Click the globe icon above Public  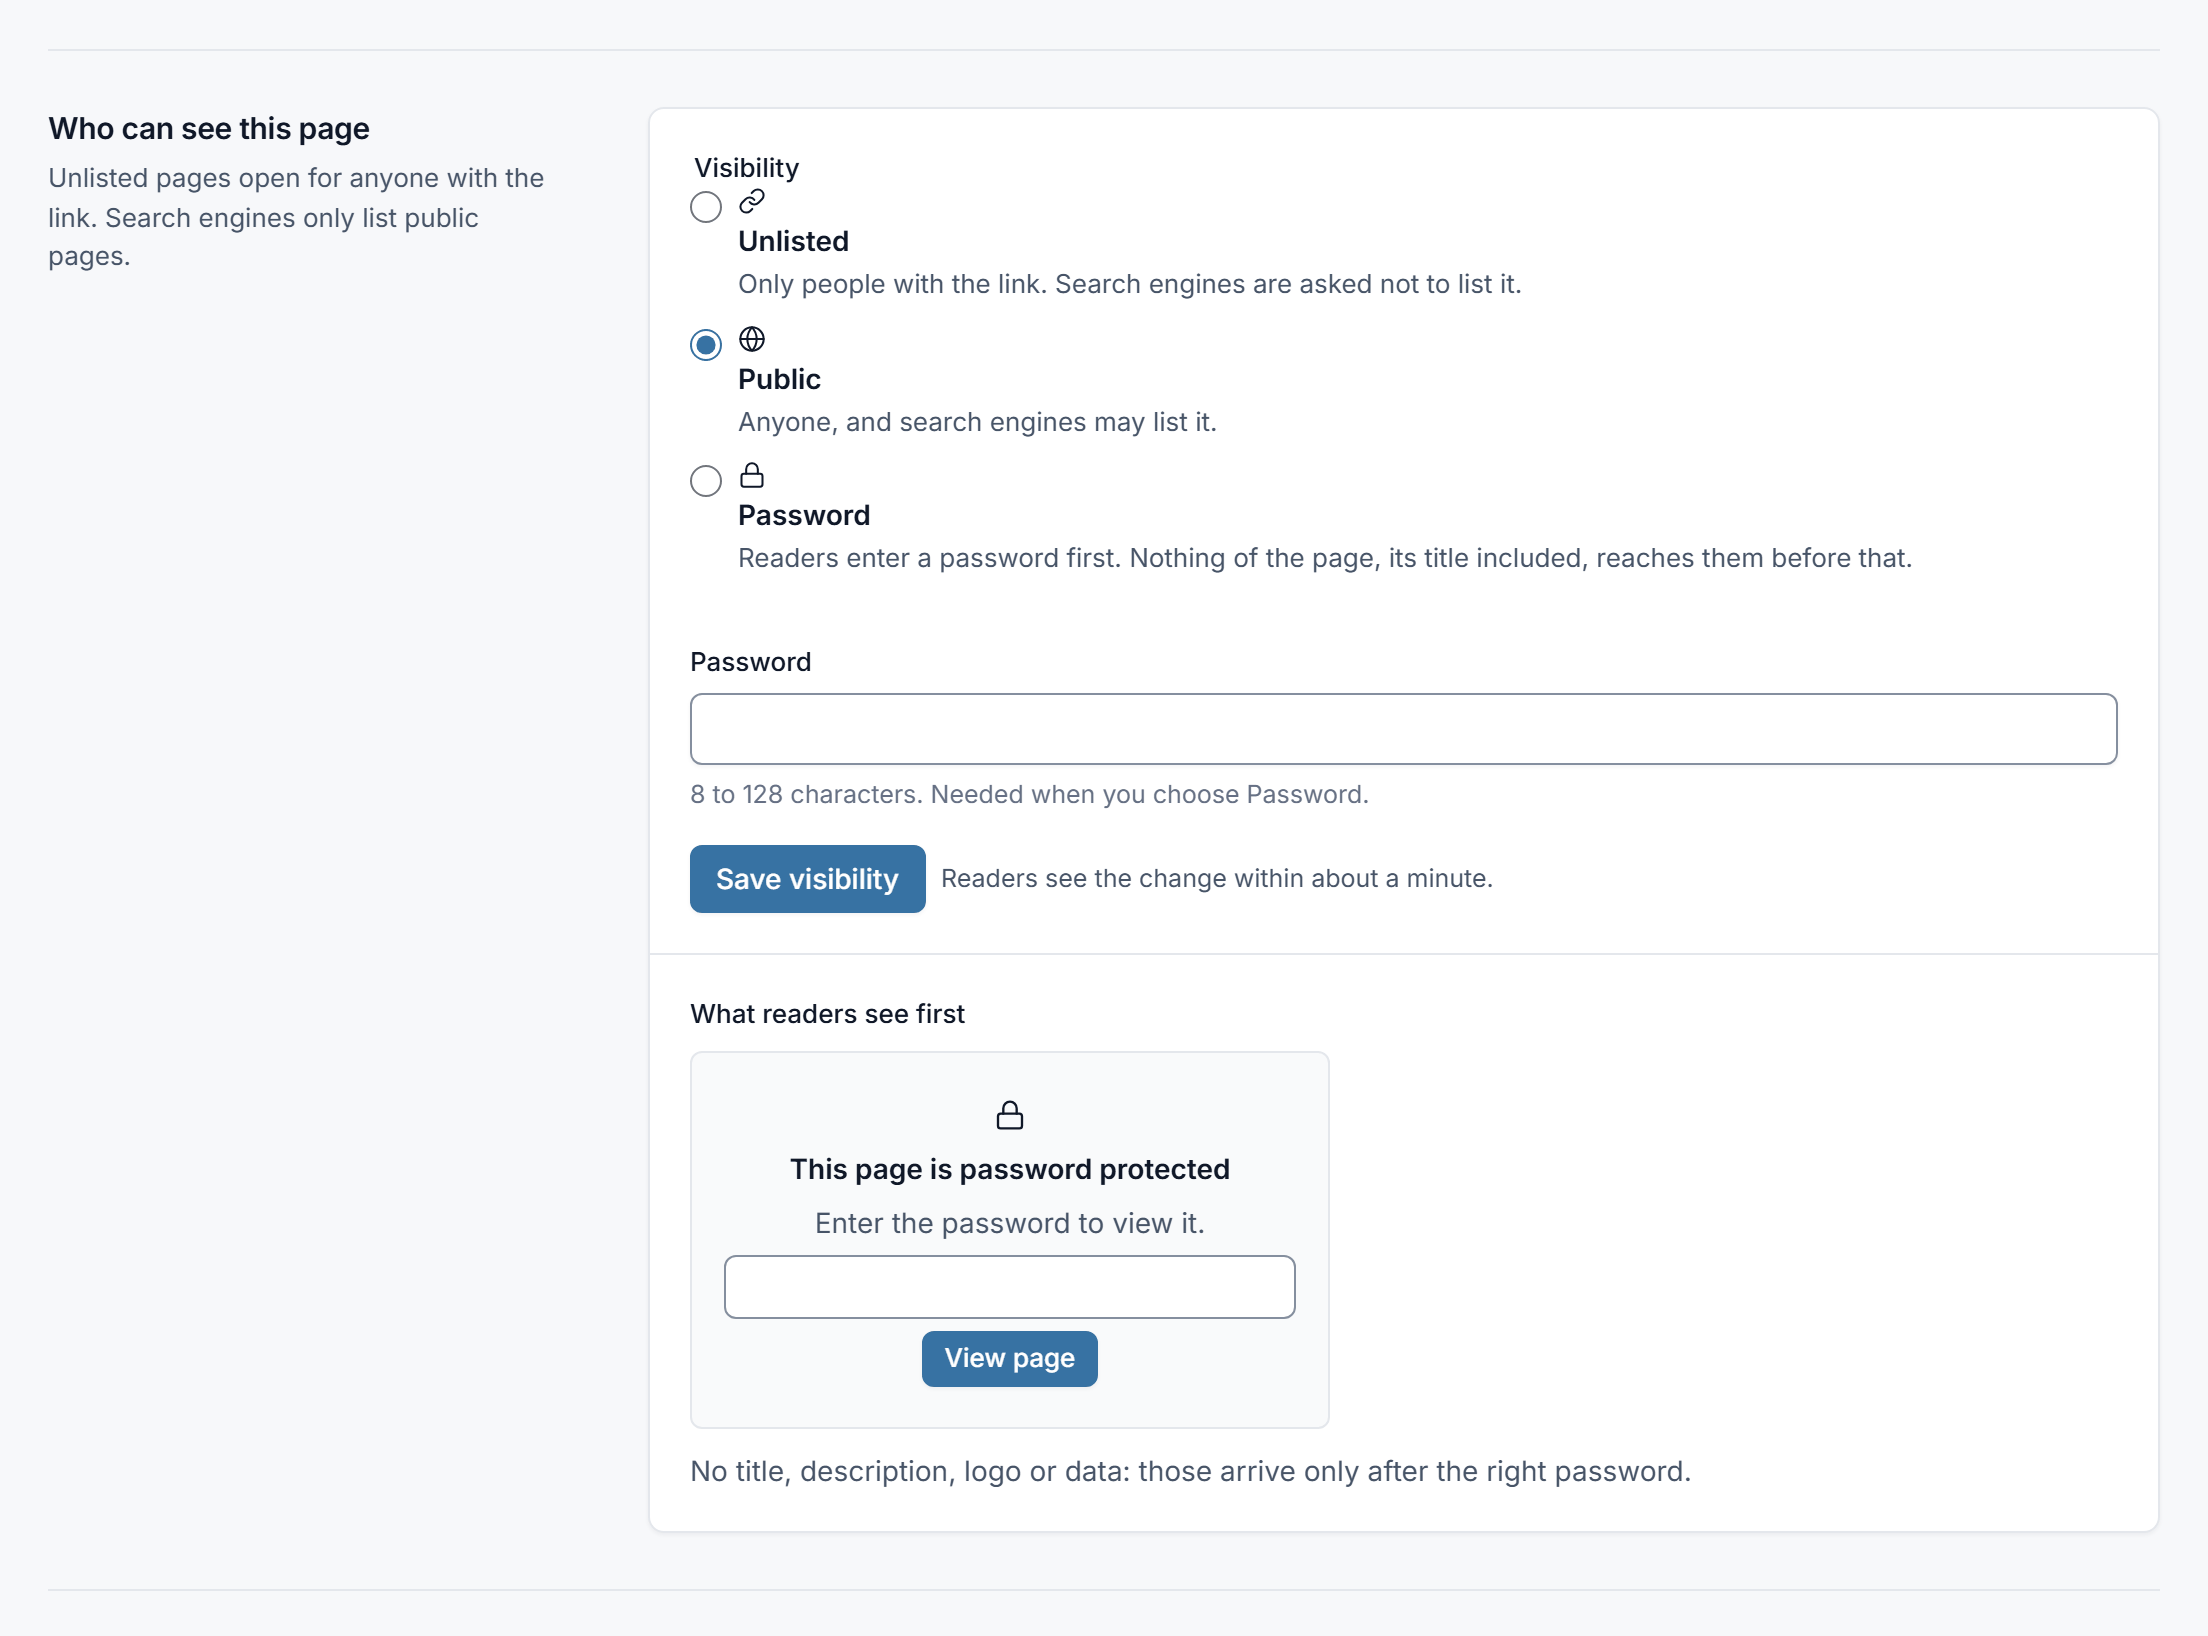752,340
